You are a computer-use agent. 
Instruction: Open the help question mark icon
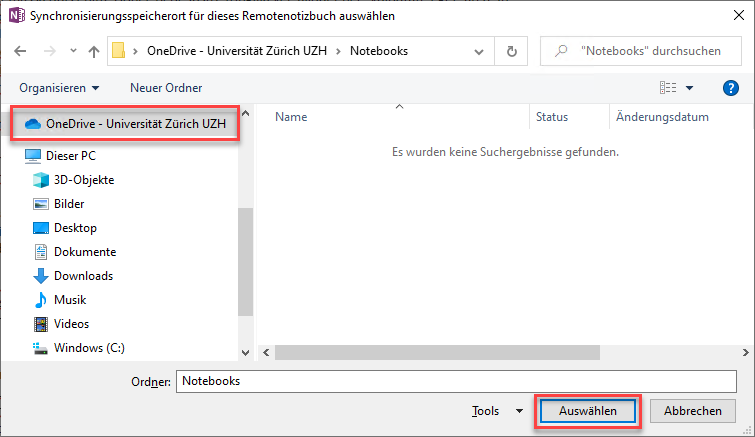[730, 88]
